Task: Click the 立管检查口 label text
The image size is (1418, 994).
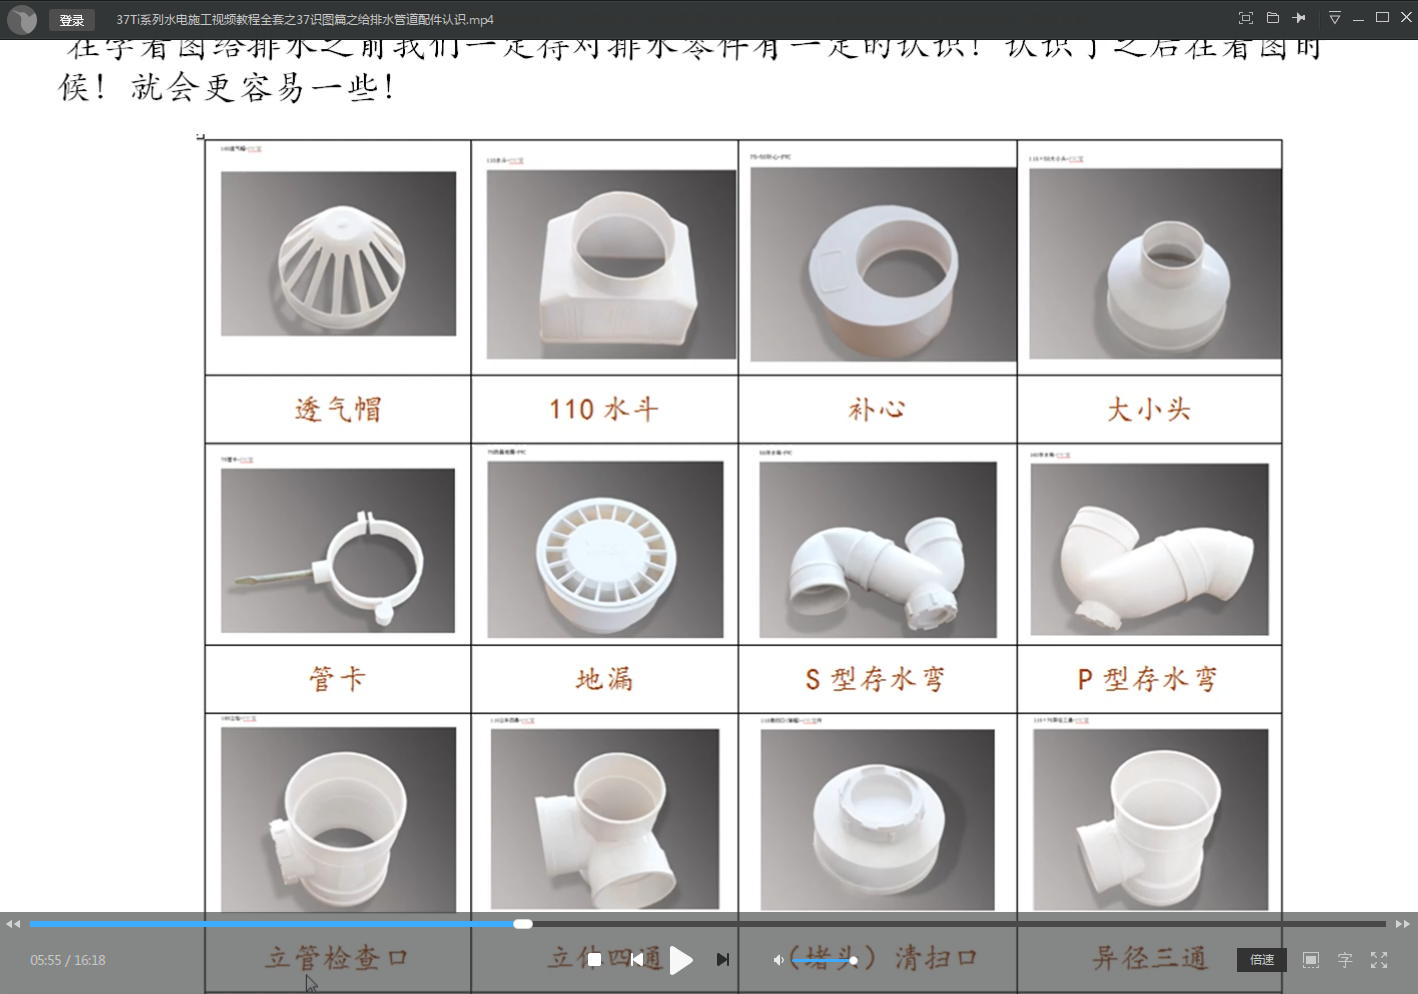Action: pyautogui.click(x=337, y=958)
